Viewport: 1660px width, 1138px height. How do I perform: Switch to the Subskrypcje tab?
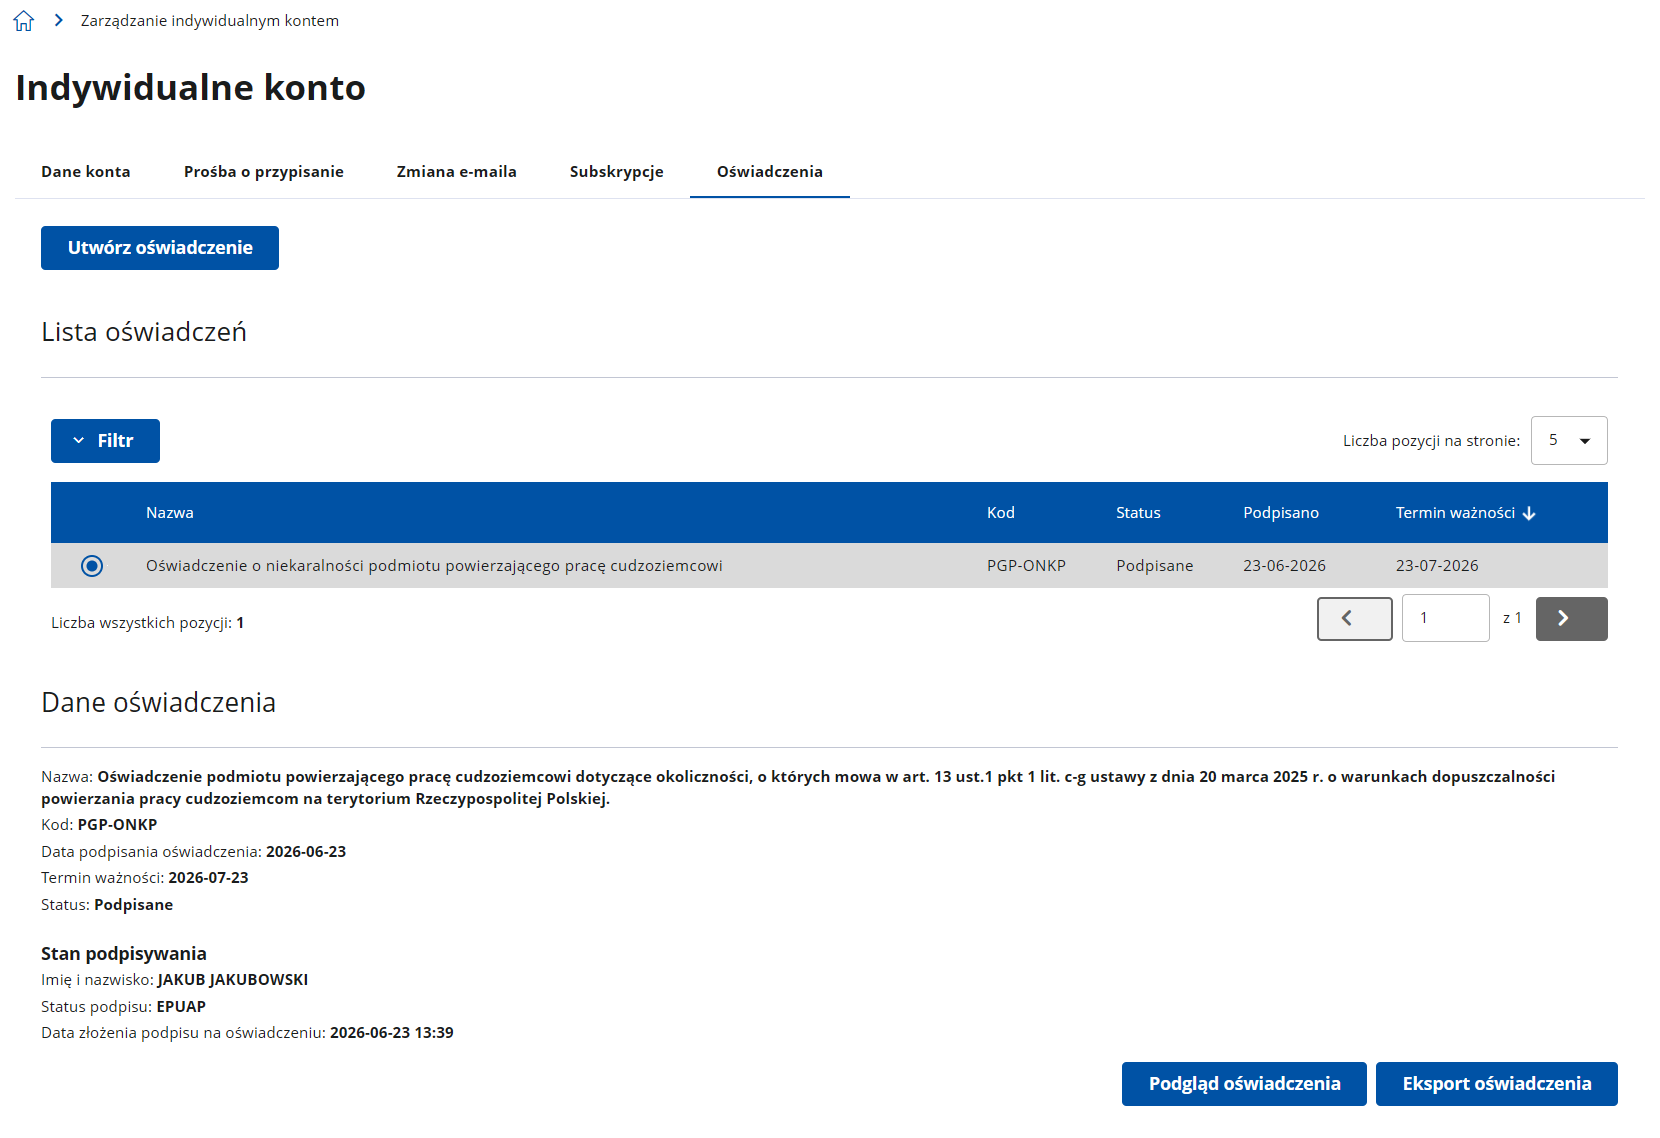[617, 172]
